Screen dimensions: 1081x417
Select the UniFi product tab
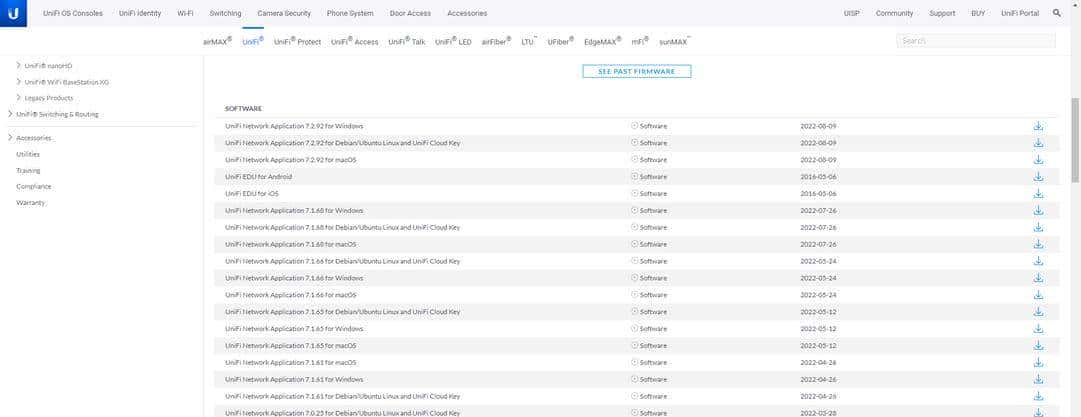[x=253, y=41]
